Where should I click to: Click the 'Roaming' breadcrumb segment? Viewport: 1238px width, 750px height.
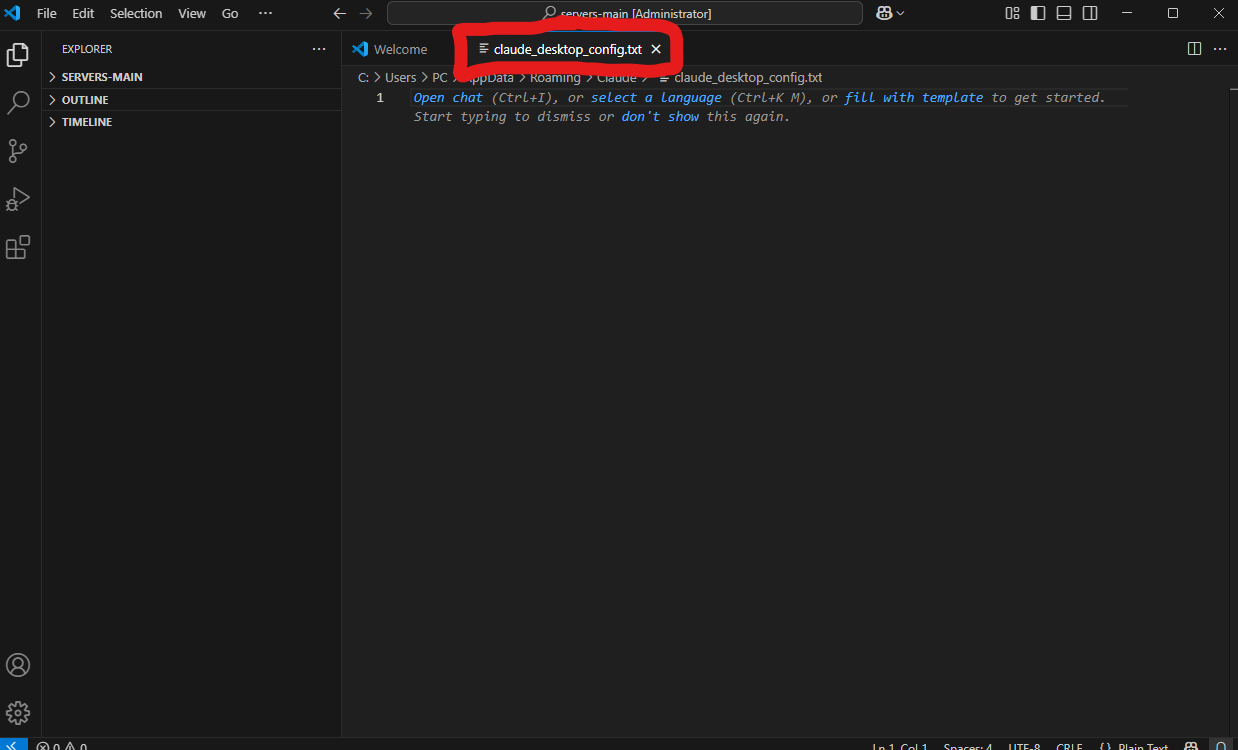(555, 77)
